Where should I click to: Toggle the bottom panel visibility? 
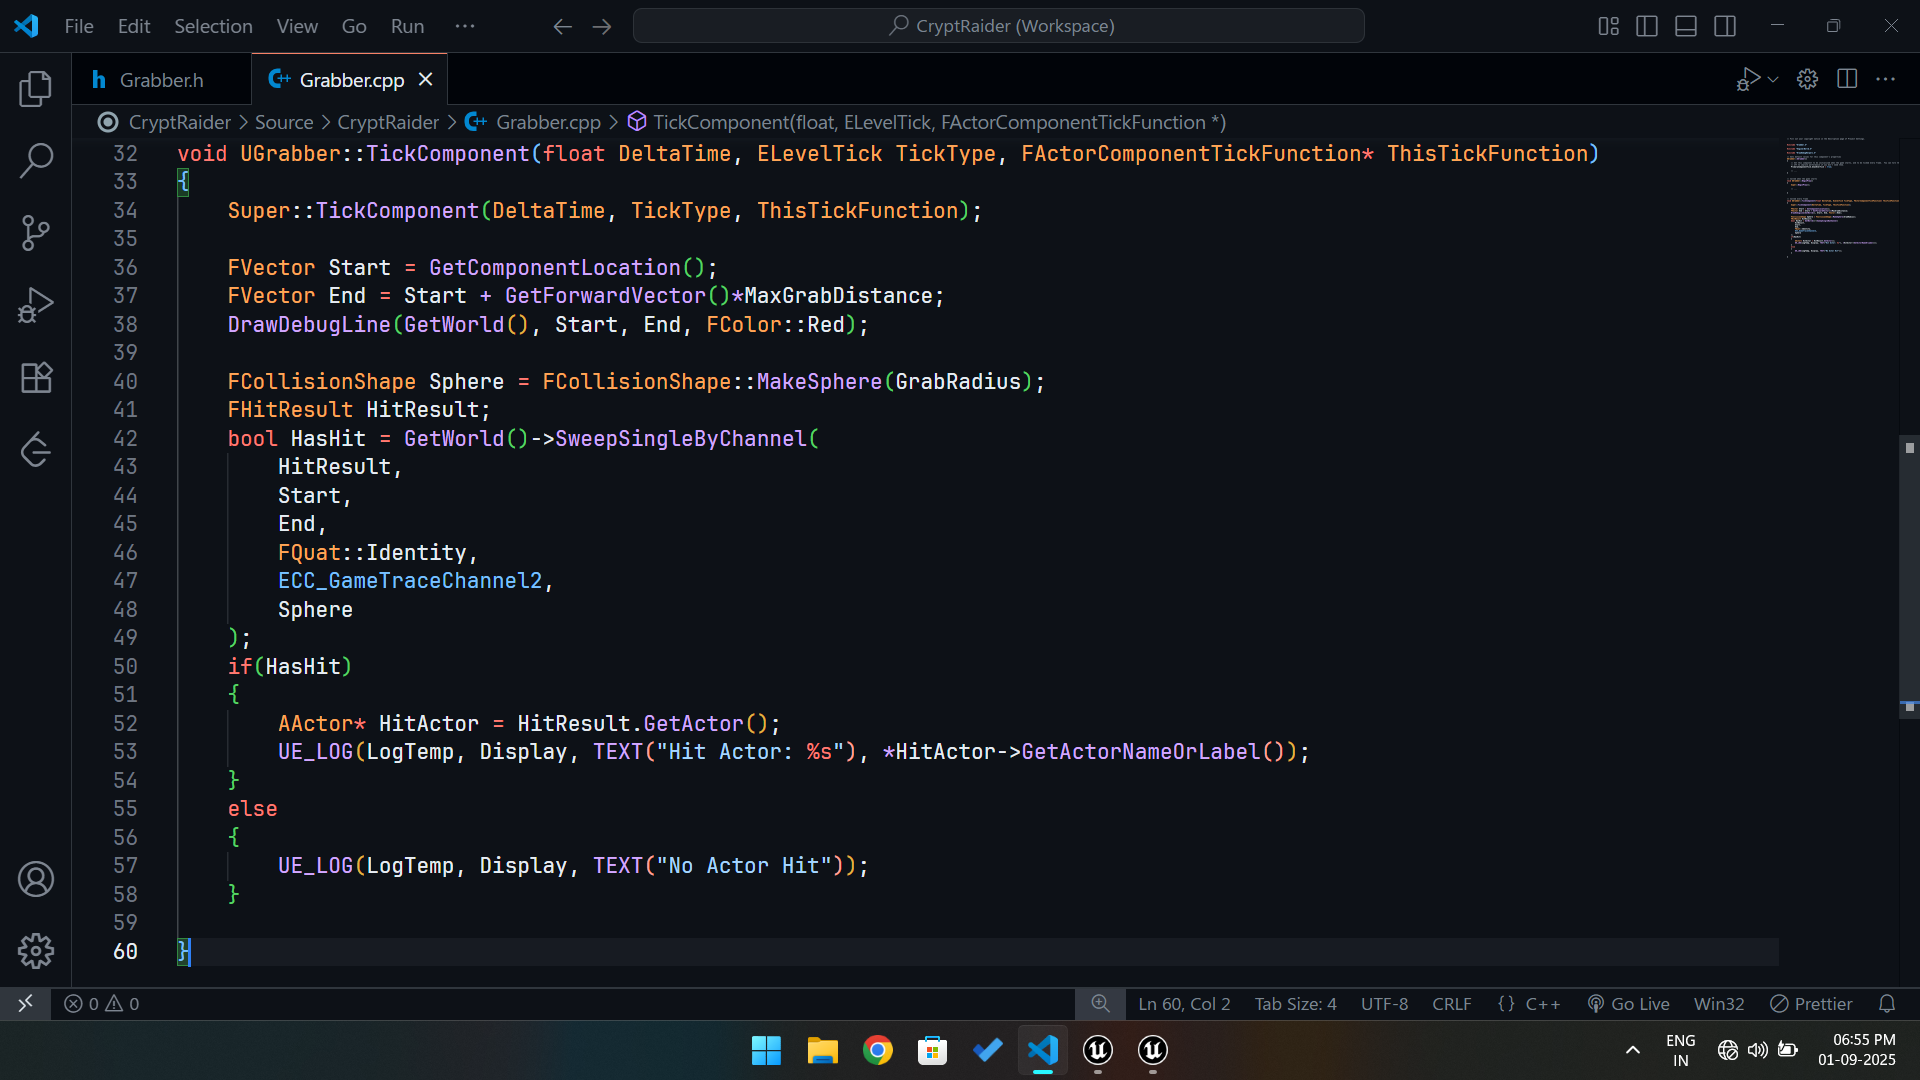tap(1686, 26)
